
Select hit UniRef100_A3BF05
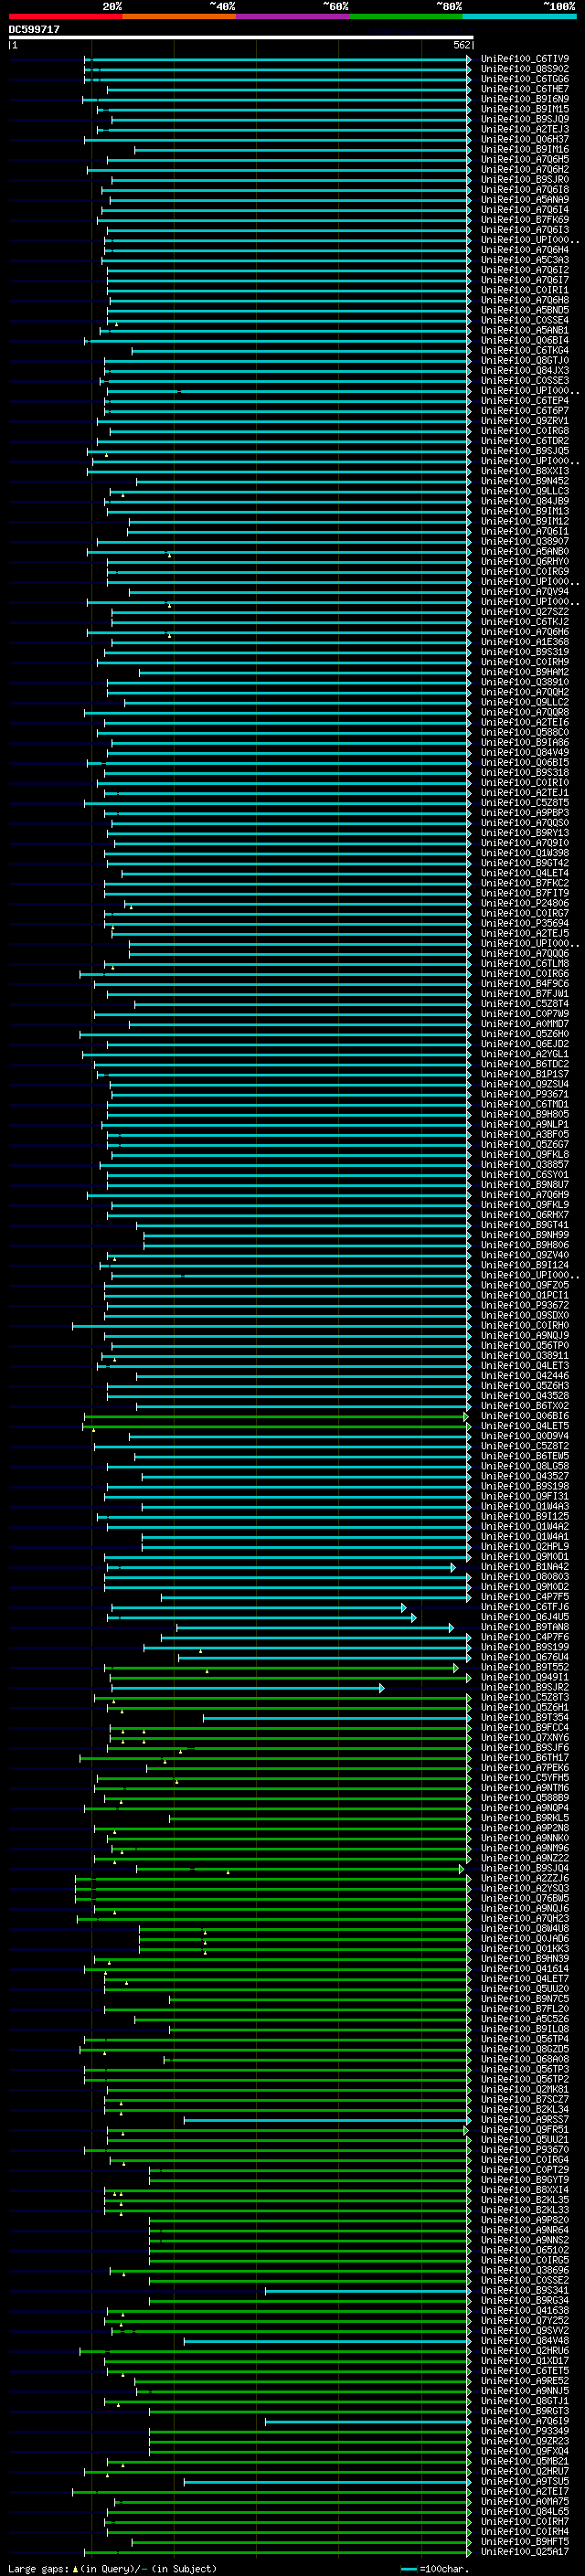(524, 1134)
